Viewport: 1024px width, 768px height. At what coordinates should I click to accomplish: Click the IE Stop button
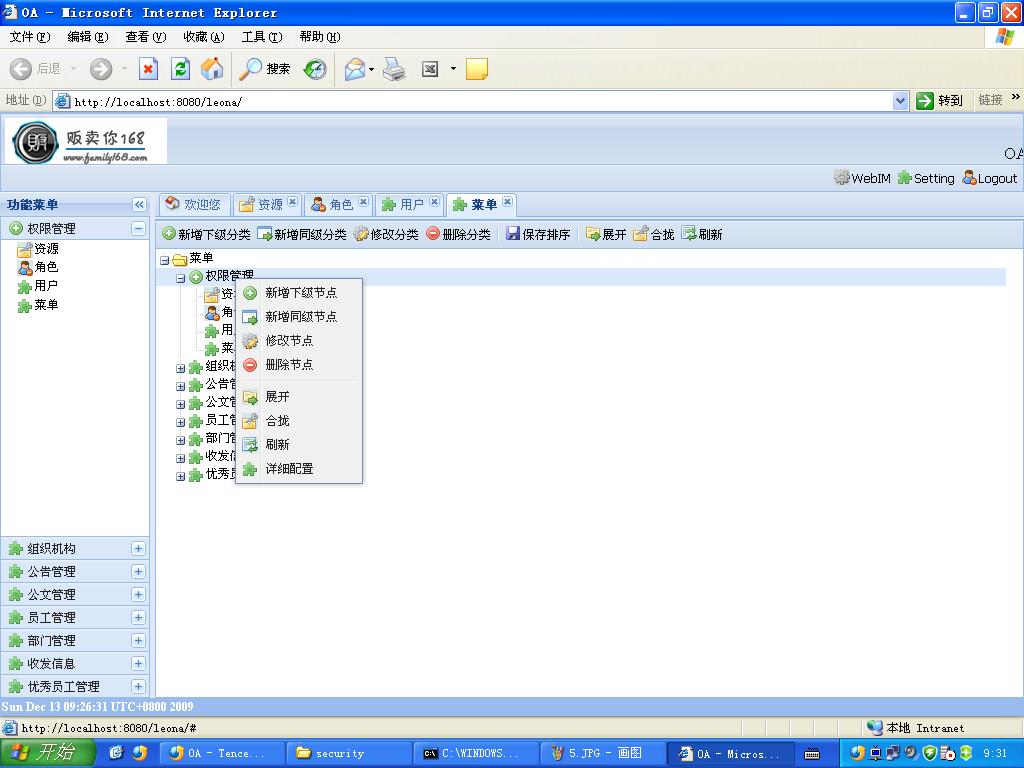pos(148,69)
